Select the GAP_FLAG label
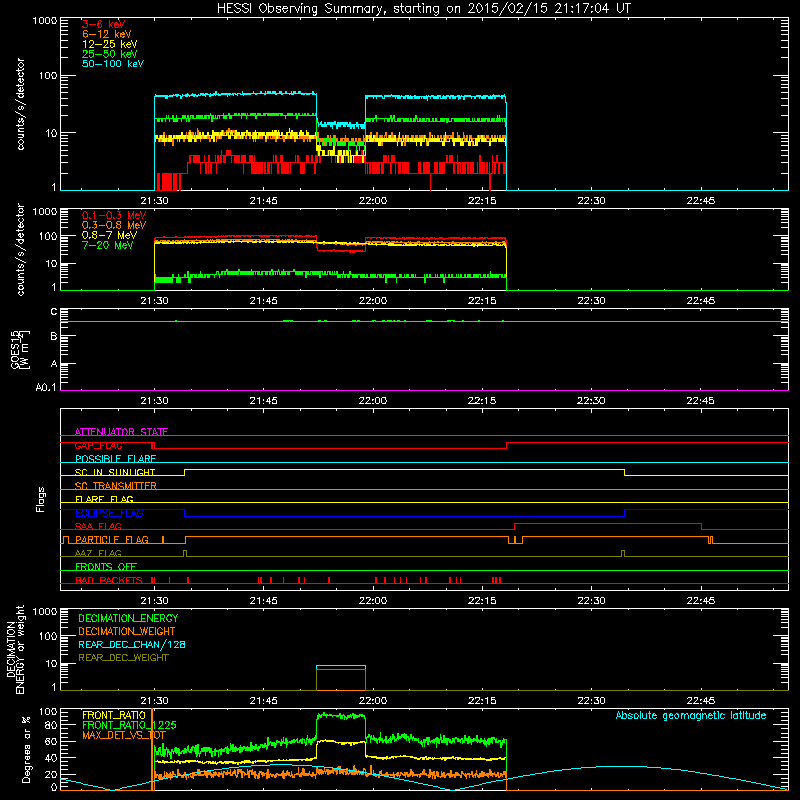Screen dimensions: 800x800 (x=98, y=445)
